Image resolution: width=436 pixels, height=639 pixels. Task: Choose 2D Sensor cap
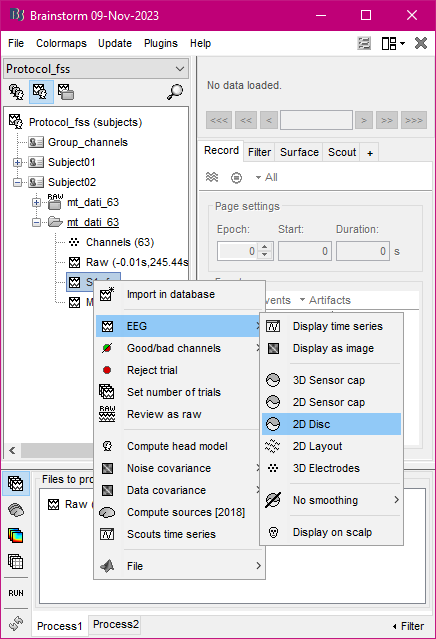click(x=331, y=403)
